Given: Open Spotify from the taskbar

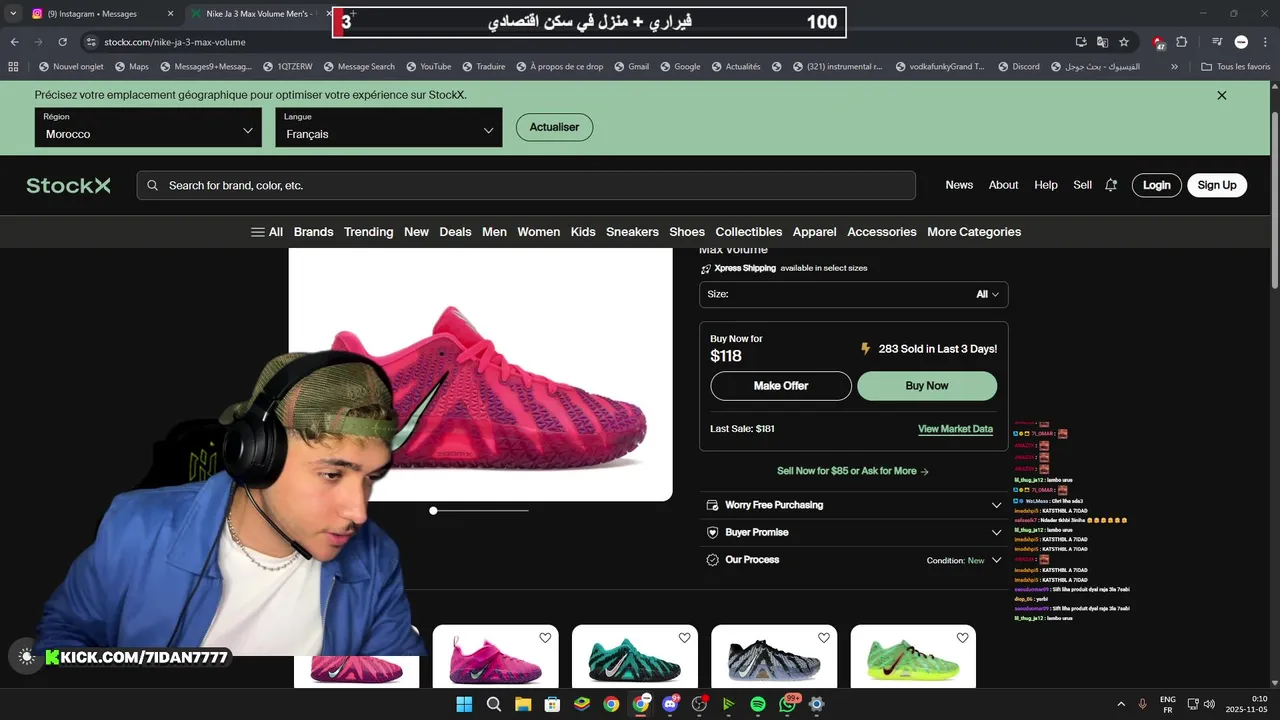Looking at the screenshot, I should click(x=758, y=704).
